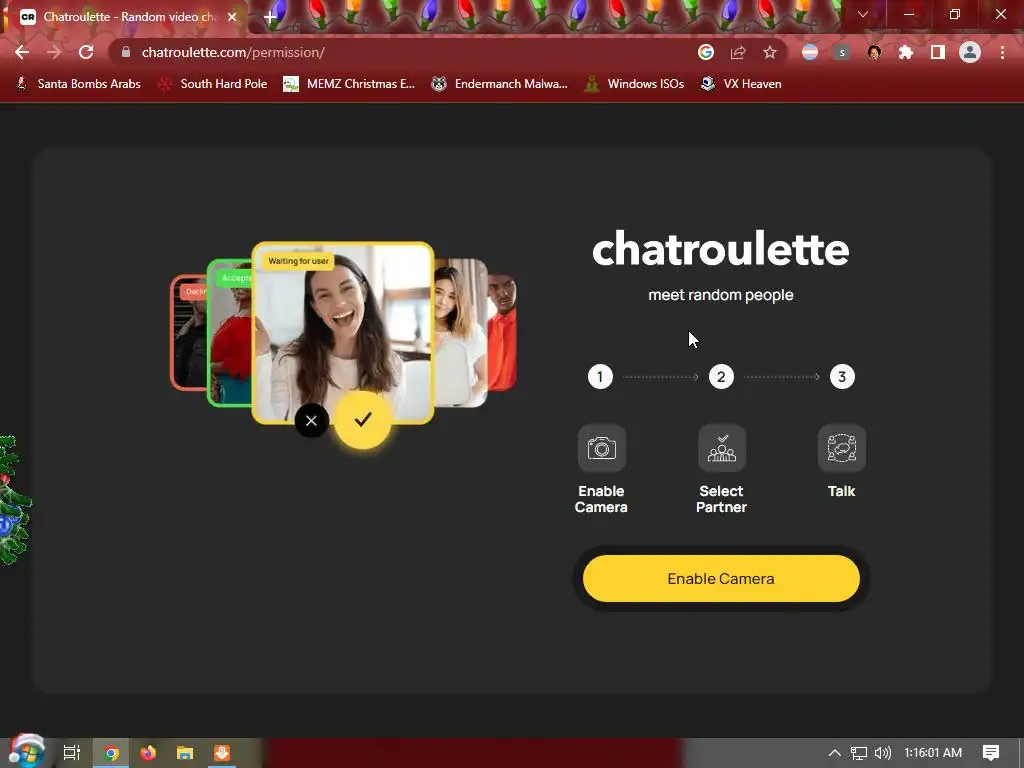Click the Waiting for user label
Viewport: 1024px width, 768px height.
[298, 261]
